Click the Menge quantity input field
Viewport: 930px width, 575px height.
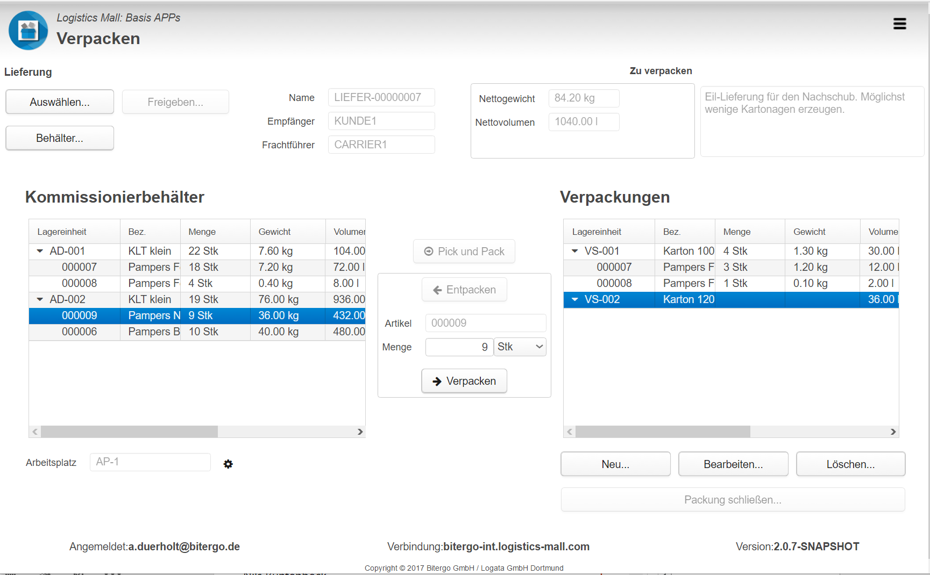point(459,347)
